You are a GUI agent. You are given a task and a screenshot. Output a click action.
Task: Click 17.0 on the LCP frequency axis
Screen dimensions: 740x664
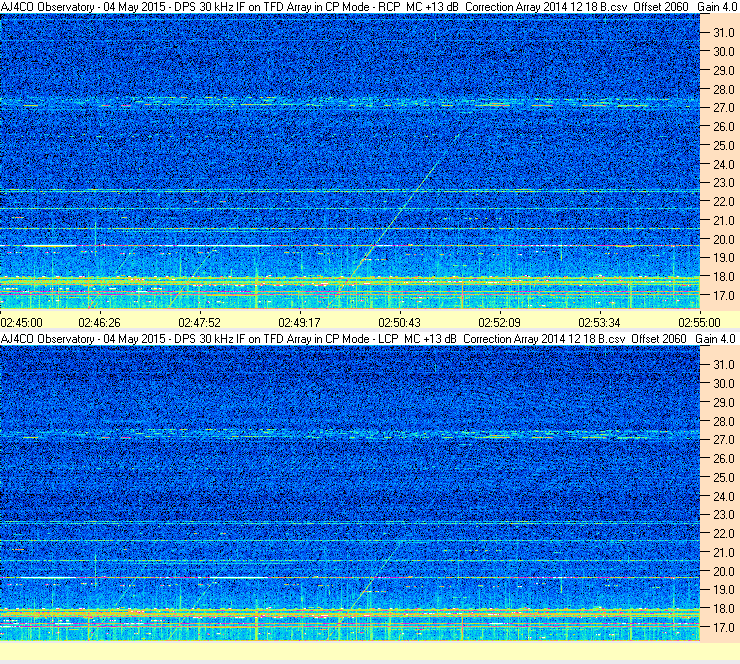(x=723, y=628)
